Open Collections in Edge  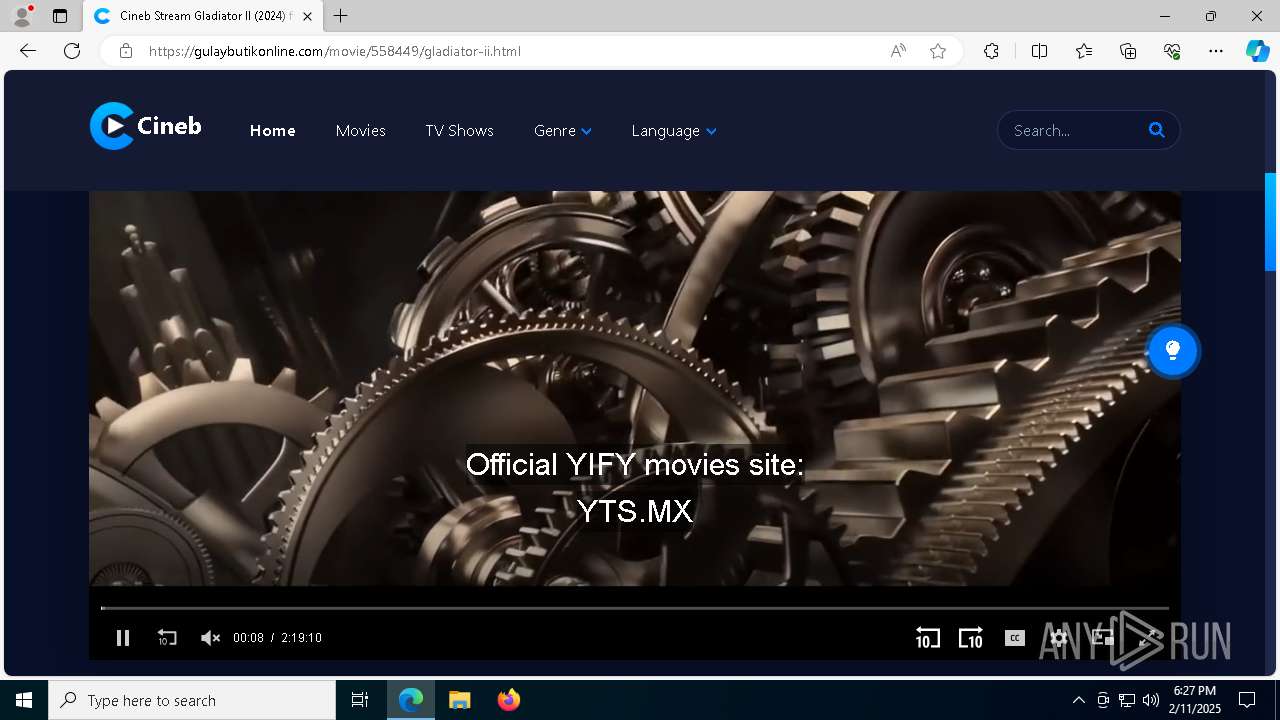pos(1128,51)
